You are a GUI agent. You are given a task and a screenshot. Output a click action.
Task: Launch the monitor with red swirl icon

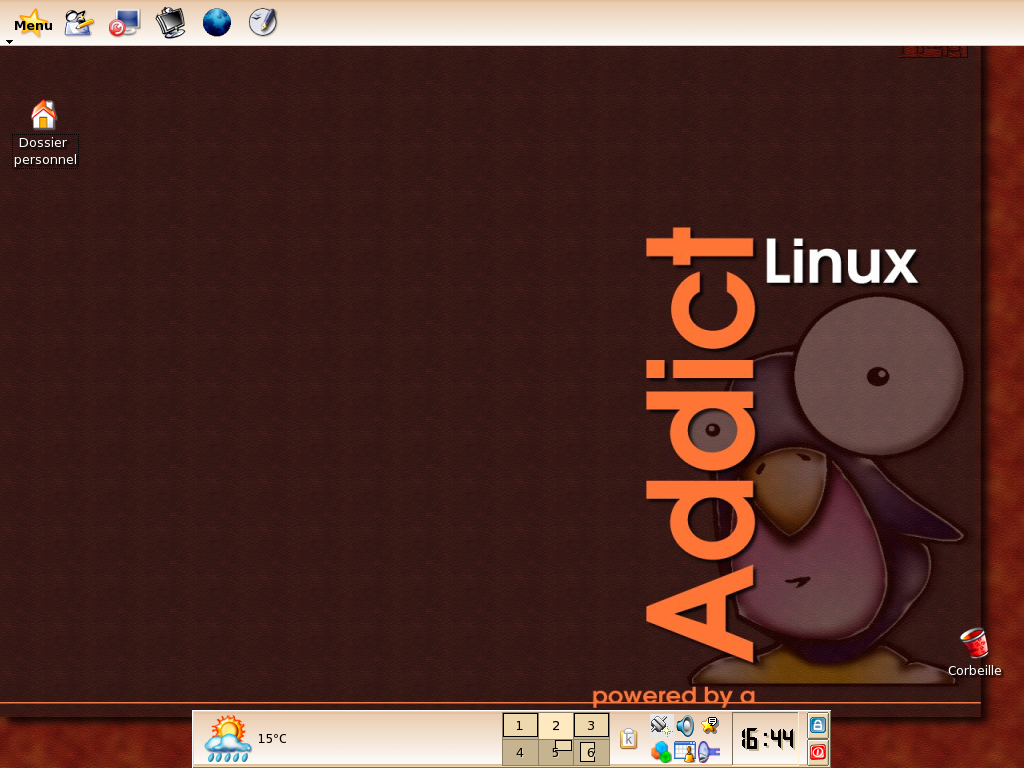pos(125,23)
